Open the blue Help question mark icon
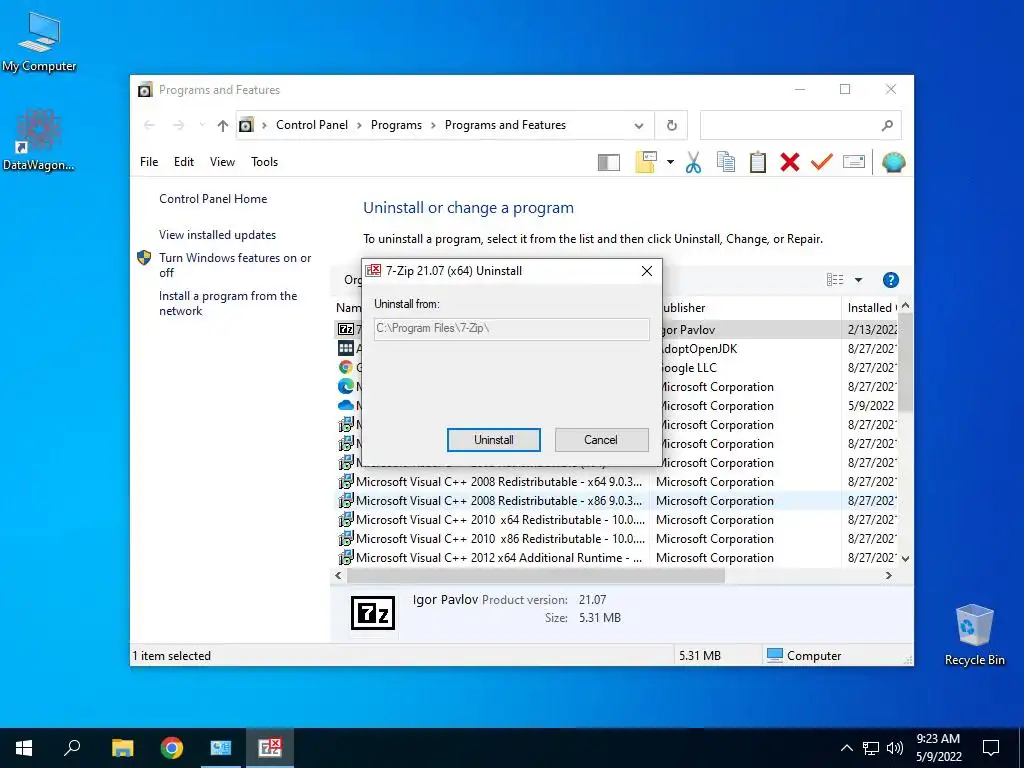The width and height of the screenshot is (1024, 768). (x=890, y=280)
